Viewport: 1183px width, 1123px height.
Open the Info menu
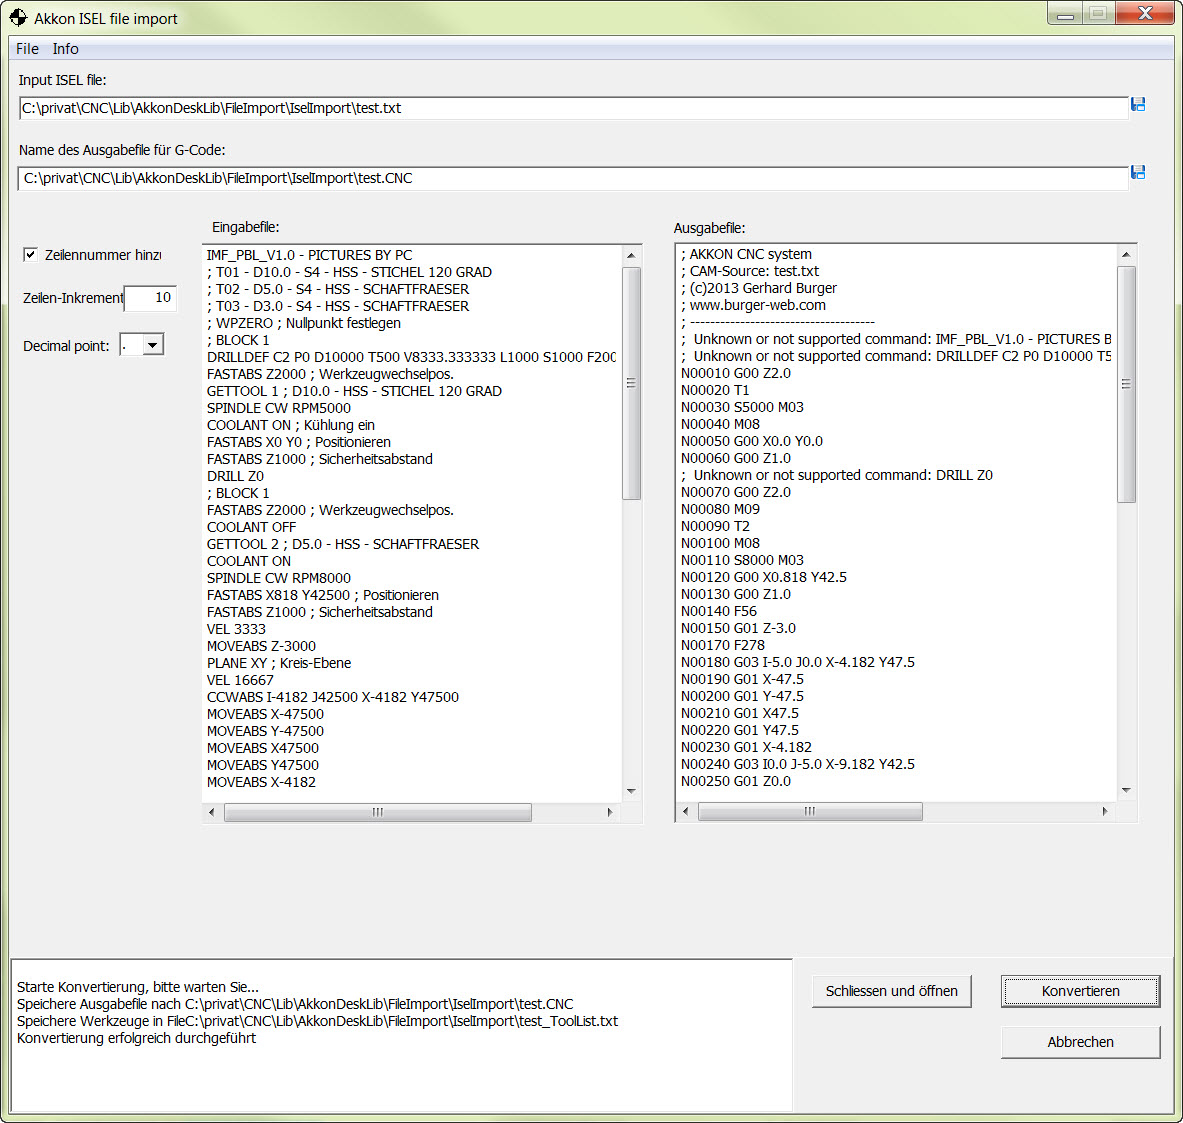tap(65, 49)
